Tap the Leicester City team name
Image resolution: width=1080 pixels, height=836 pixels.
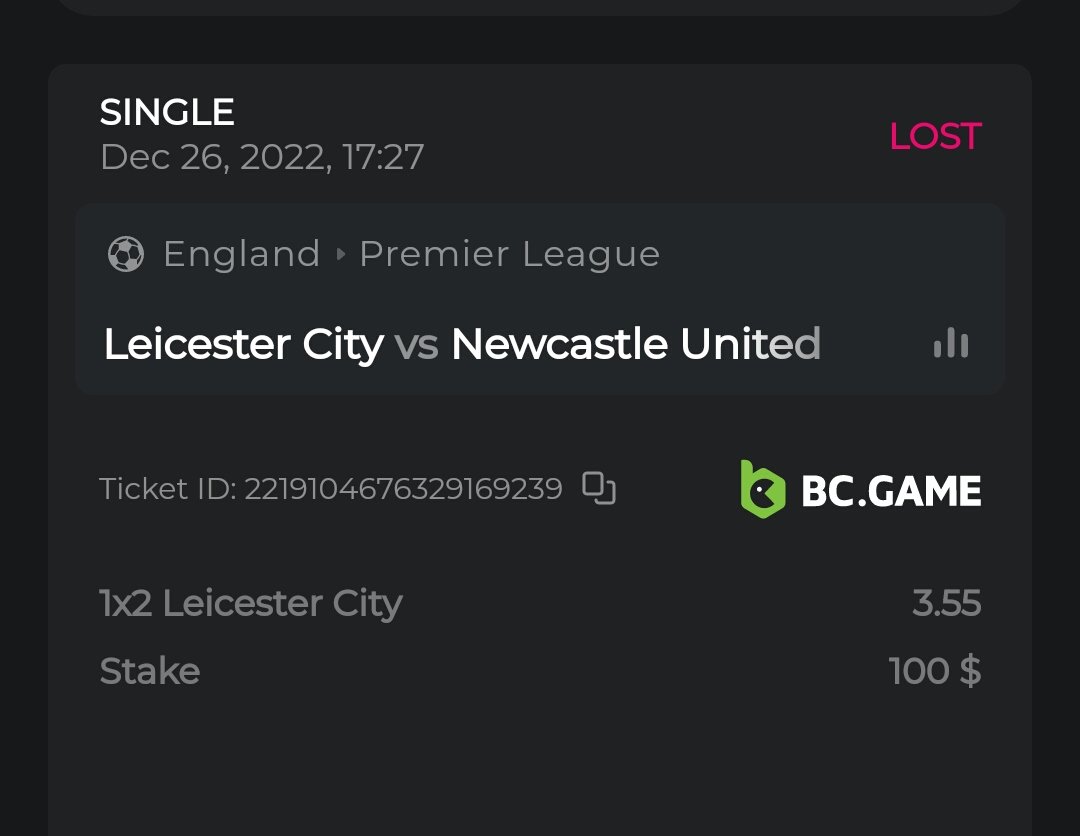pyautogui.click(x=243, y=344)
